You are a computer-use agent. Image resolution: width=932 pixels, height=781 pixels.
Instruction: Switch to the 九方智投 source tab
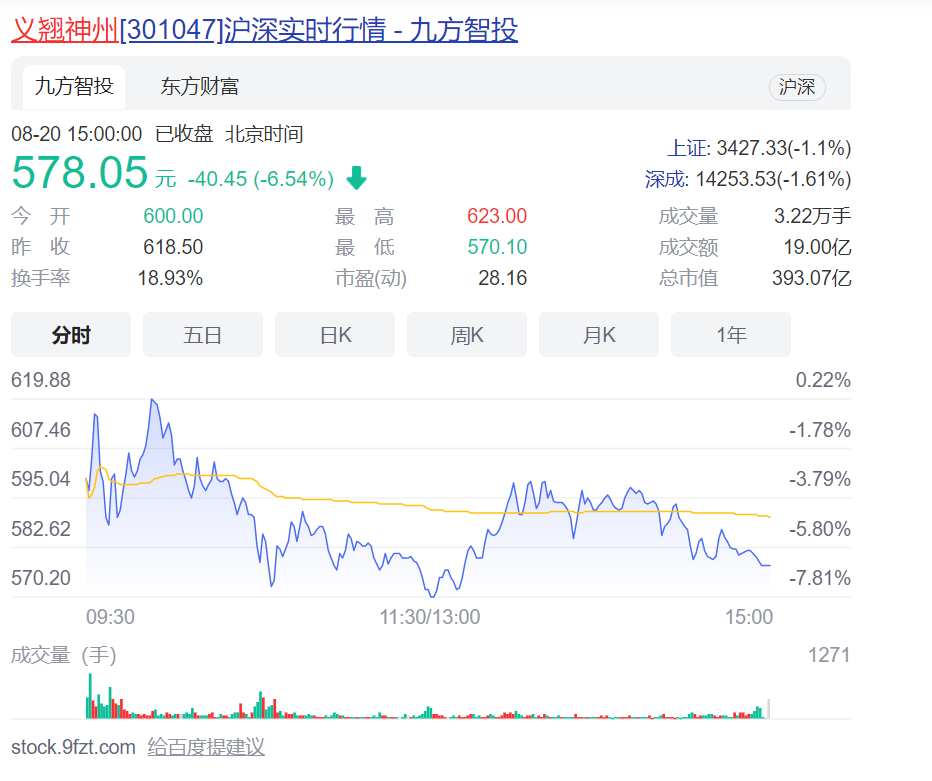[74, 87]
